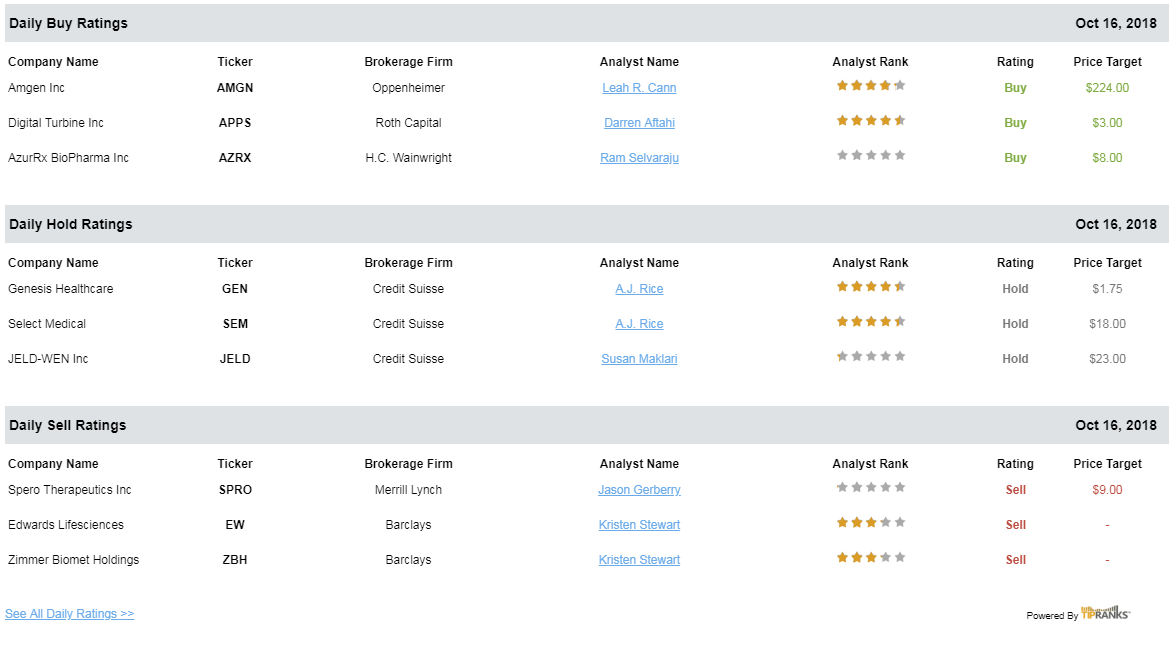The image size is (1169, 654).
Task: Open A.J. Rice link for Genesis Healthcare
Action: point(639,289)
